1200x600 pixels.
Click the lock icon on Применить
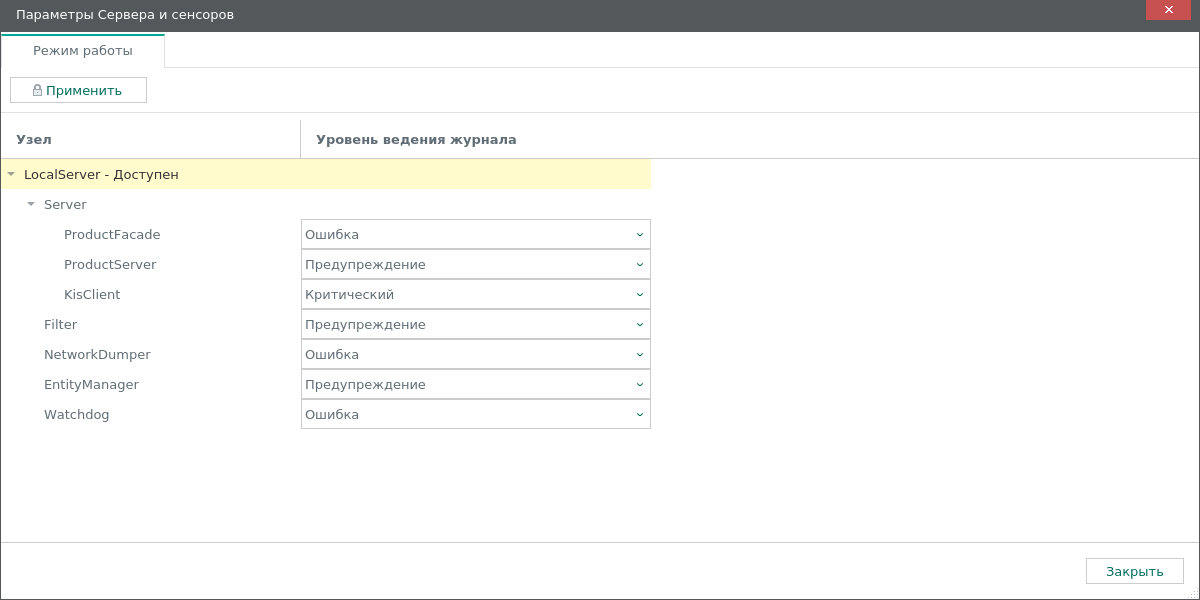[37, 90]
